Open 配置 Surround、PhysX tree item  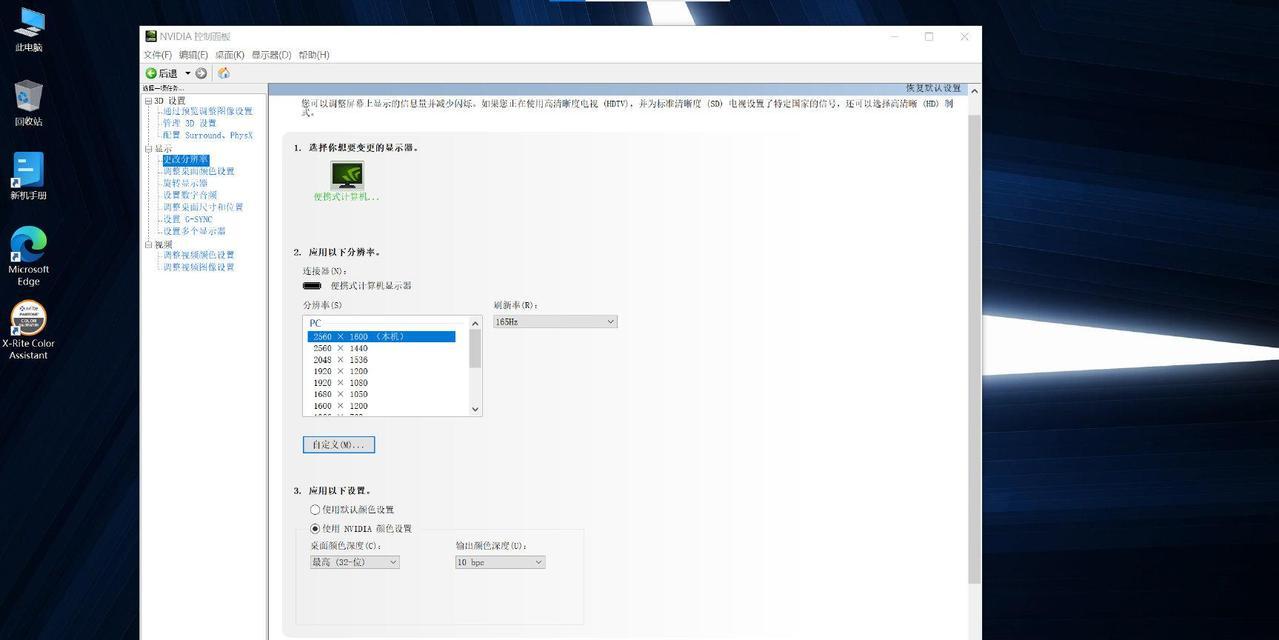pos(208,135)
